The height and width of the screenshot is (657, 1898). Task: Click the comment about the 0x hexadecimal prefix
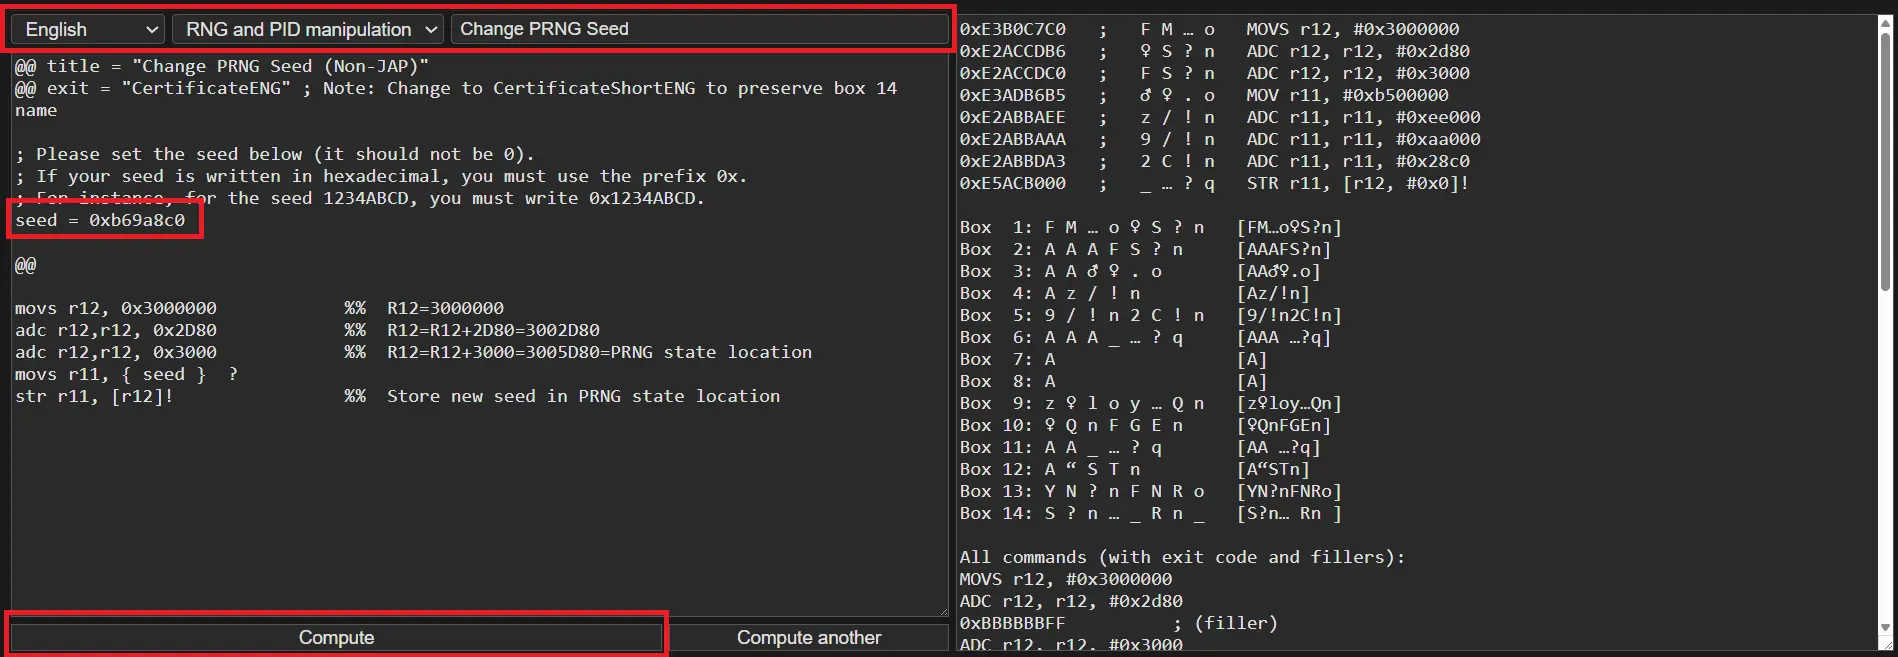[381, 176]
